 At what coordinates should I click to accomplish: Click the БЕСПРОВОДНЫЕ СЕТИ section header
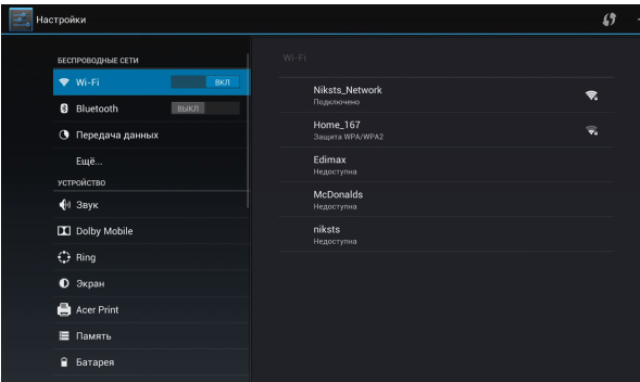pyautogui.click(x=98, y=60)
